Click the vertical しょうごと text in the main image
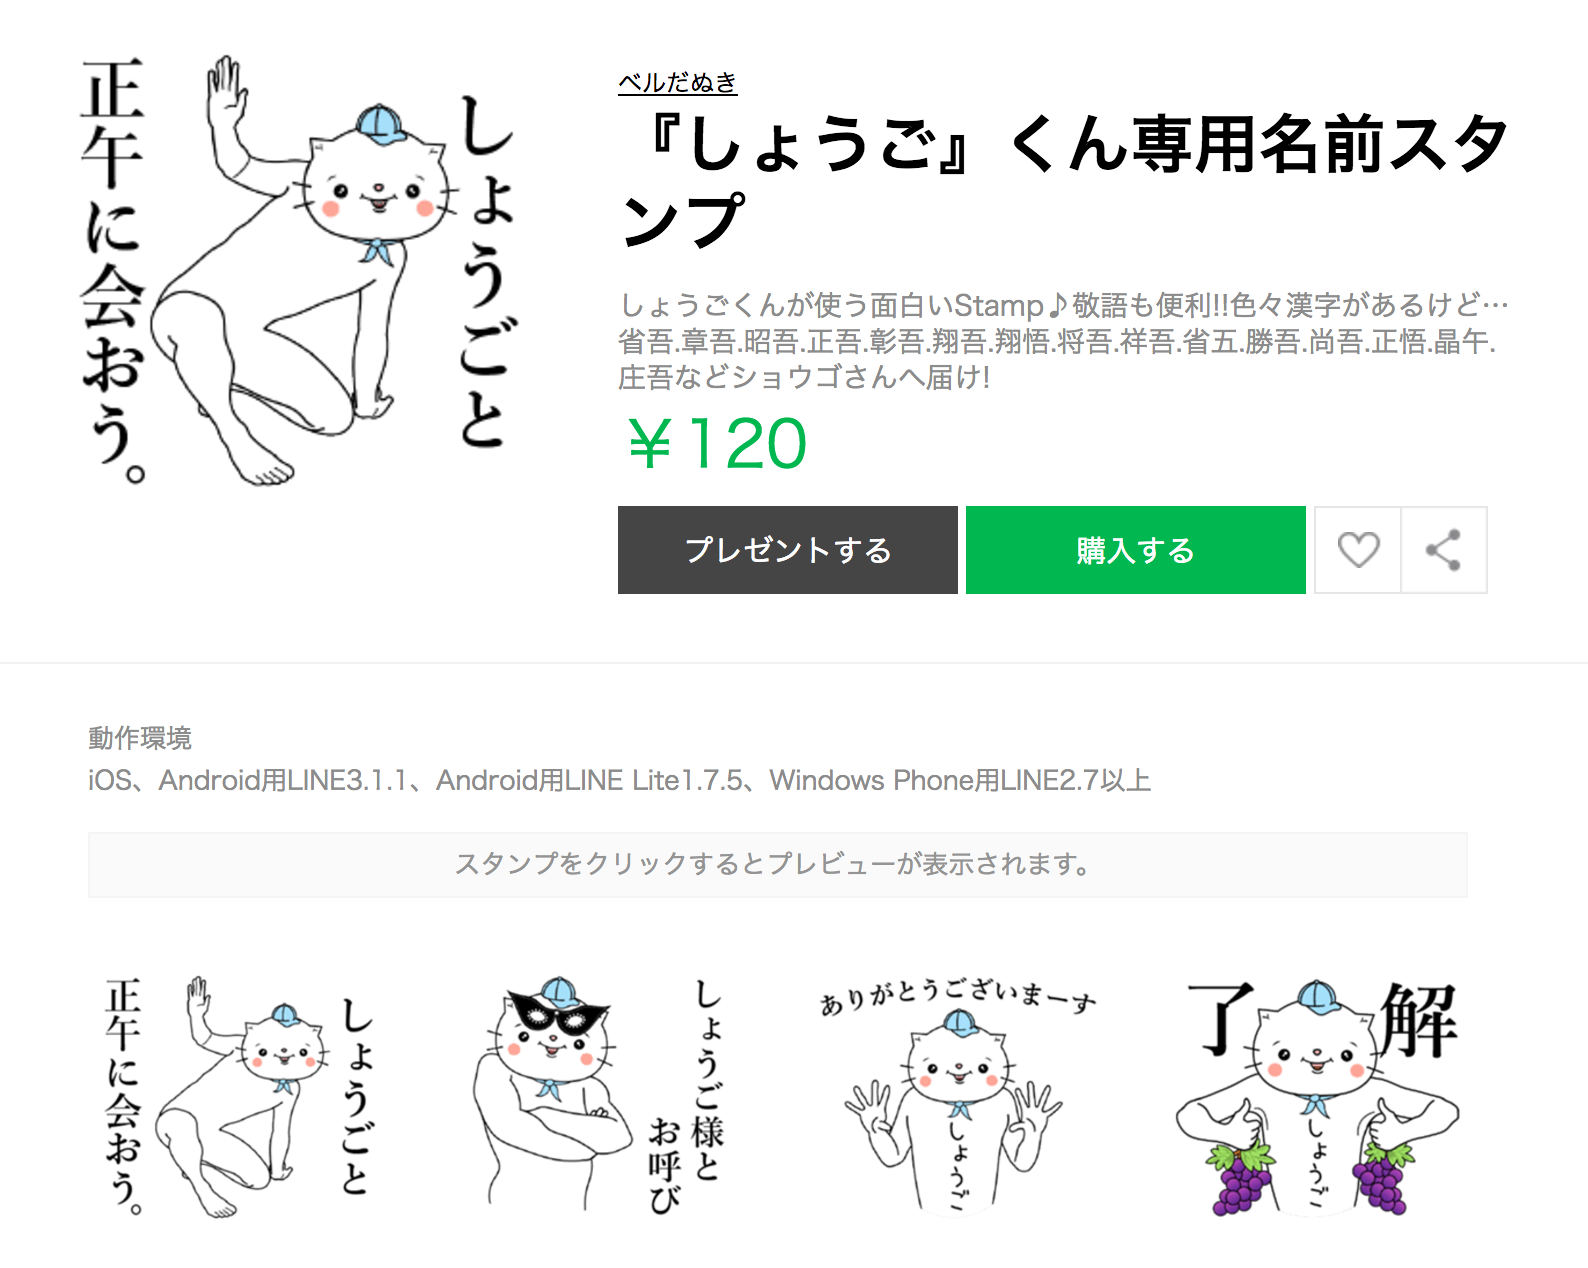This screenshot has height=1268, width=1588. pos(486,272)
